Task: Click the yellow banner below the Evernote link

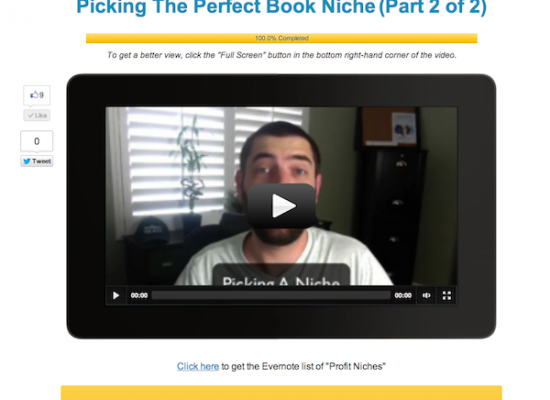Action: (281, 393)
